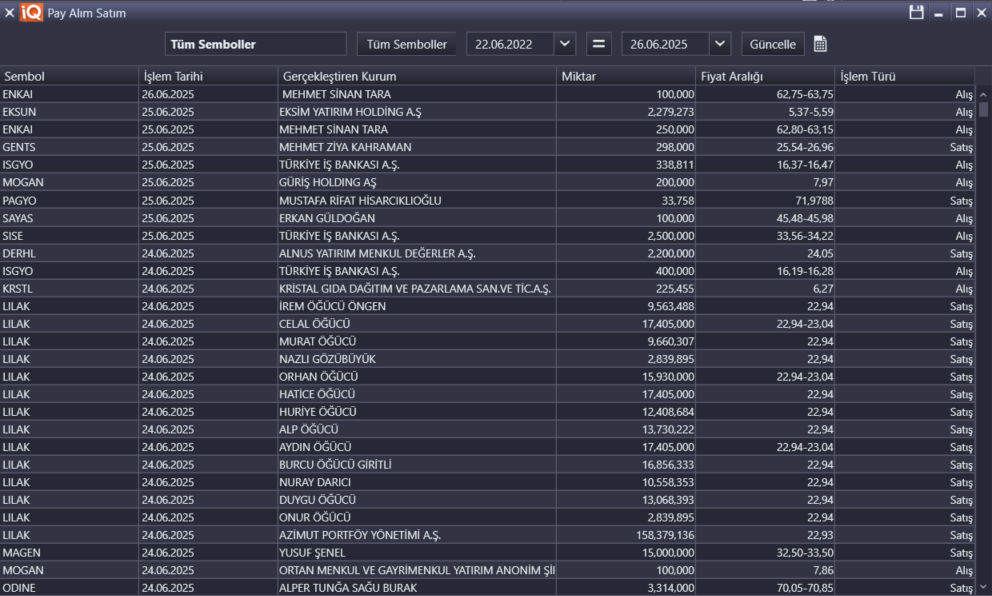This screenshot has height=596, width=992.
Task: Click ORHAN ÖĞÜCÜ cell
Action: coord(417,376)
